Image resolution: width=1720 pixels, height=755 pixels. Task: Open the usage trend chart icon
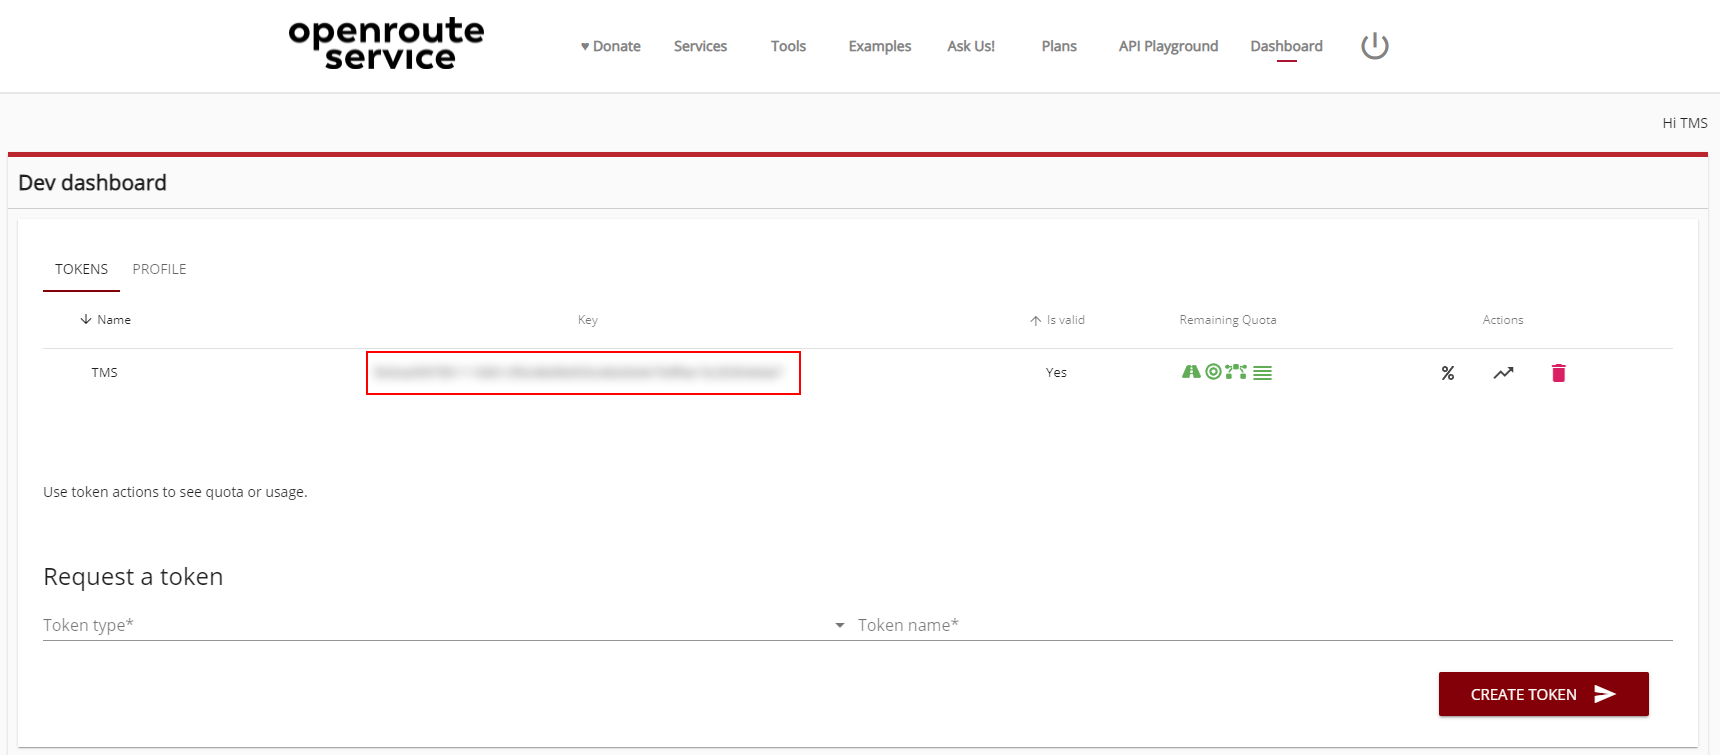point(1503,373)
